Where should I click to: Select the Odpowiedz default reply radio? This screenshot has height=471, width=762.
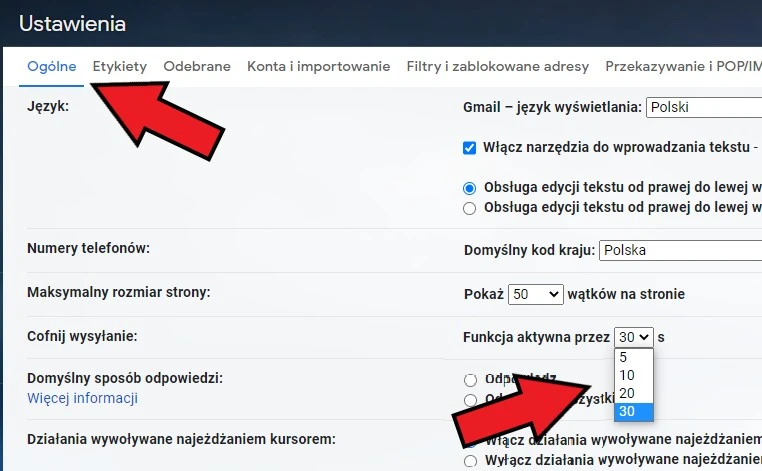tap(470, 380)
